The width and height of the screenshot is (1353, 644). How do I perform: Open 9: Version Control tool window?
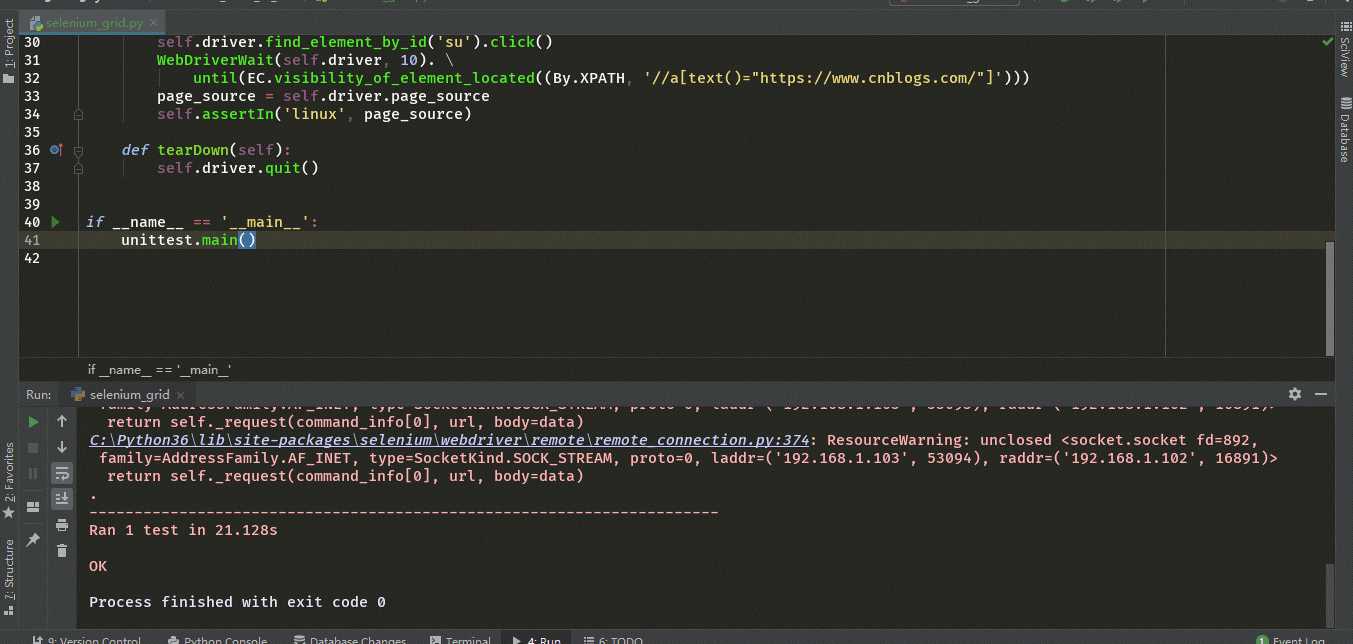(x=86, y=640)
